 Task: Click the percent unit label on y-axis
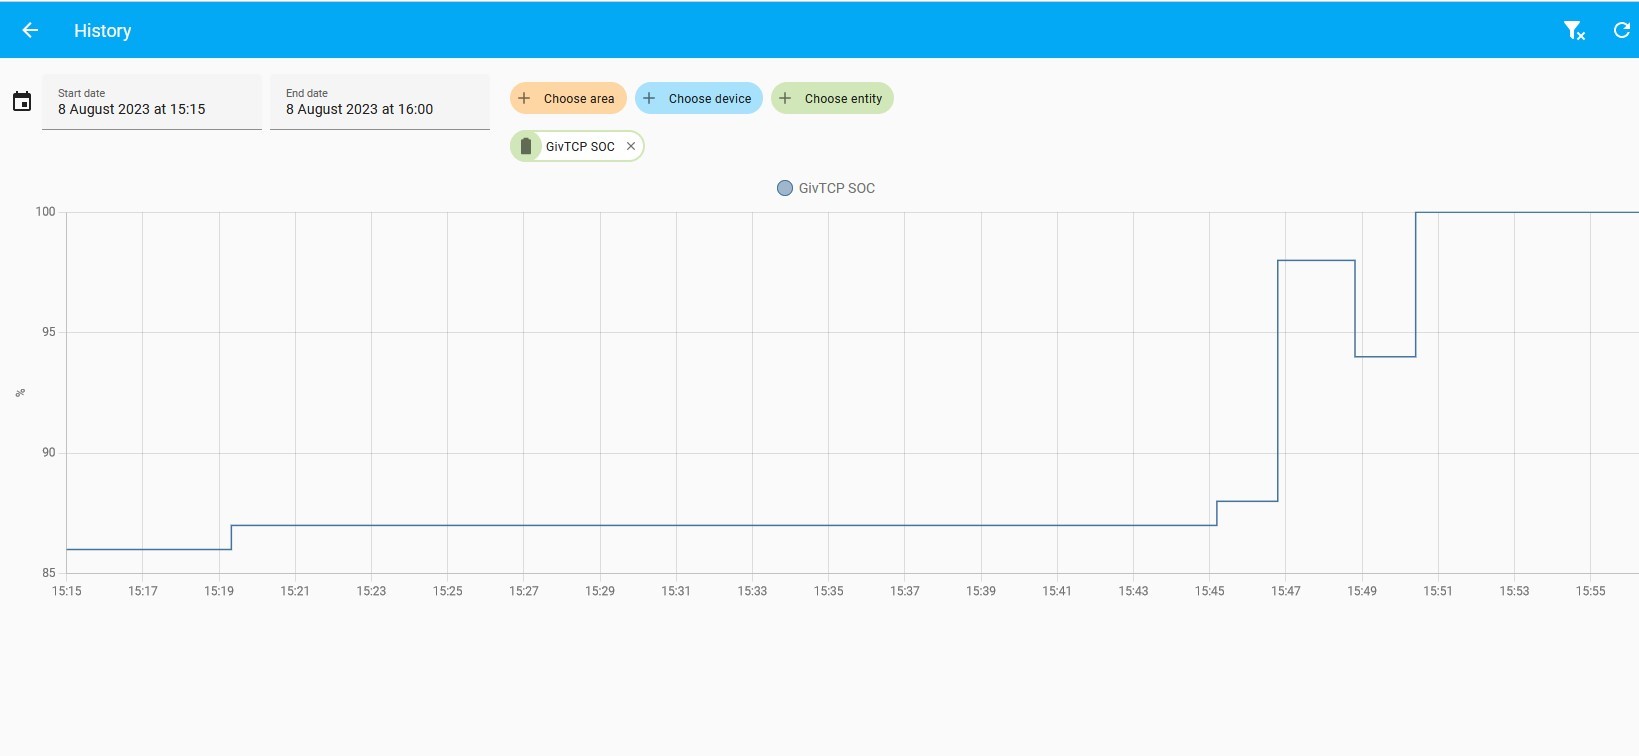pos(20,393)
